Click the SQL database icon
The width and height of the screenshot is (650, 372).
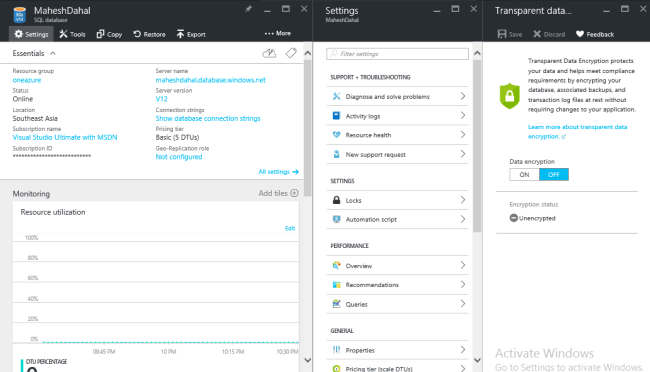[19, 15]
